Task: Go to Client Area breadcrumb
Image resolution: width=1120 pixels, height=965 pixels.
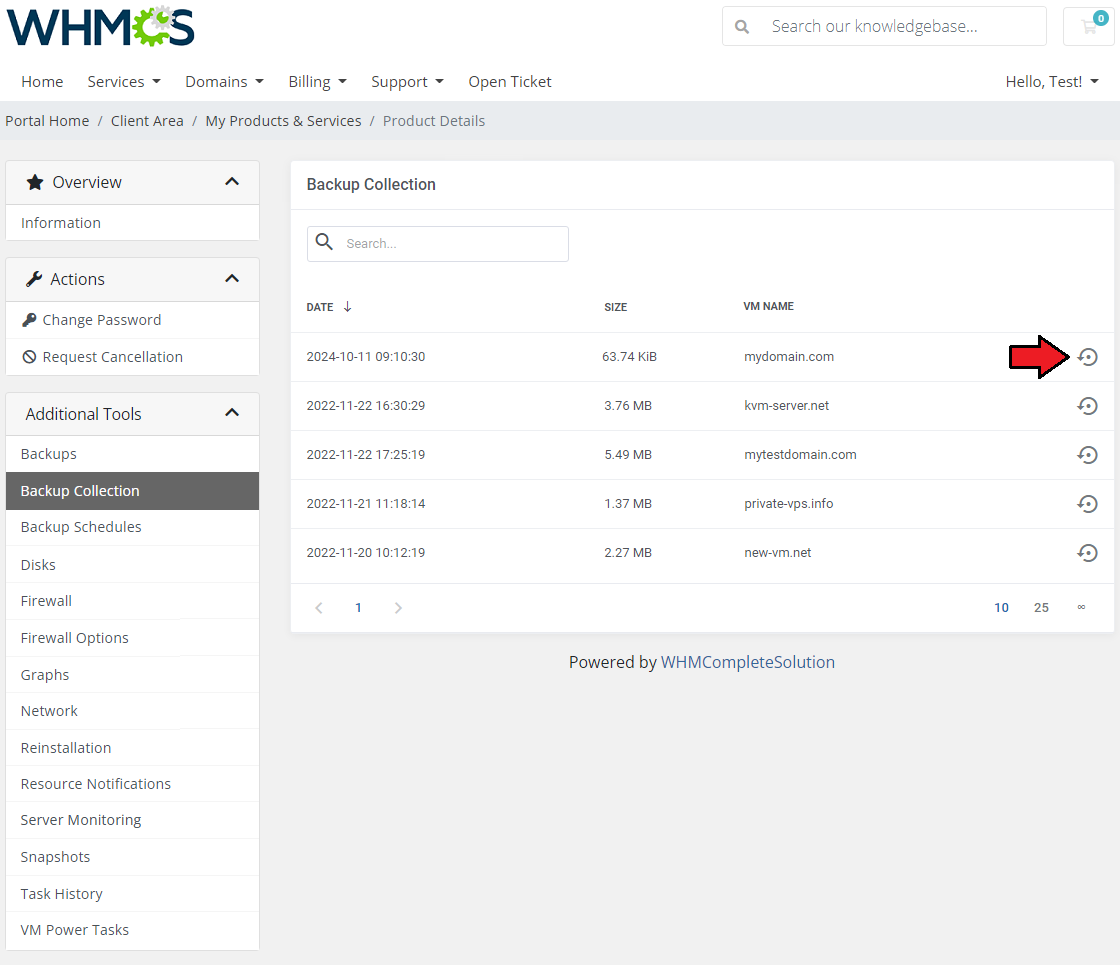Action: pyautogui.click(x=147, y=121)
